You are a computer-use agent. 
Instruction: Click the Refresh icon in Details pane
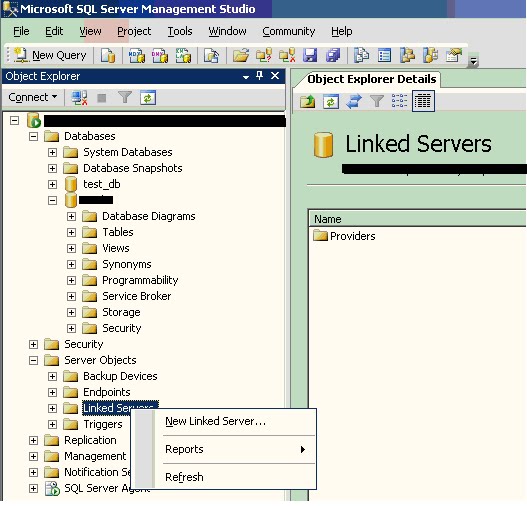pyautogui.click(x=331, y=101)
